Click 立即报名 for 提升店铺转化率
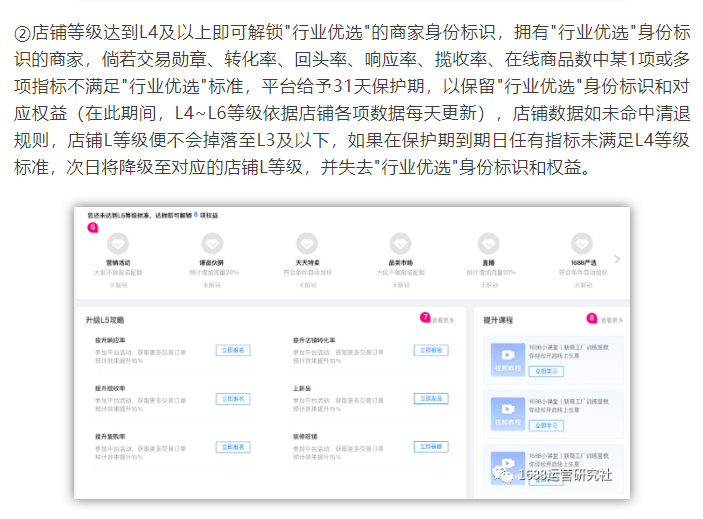 point(430,351)
